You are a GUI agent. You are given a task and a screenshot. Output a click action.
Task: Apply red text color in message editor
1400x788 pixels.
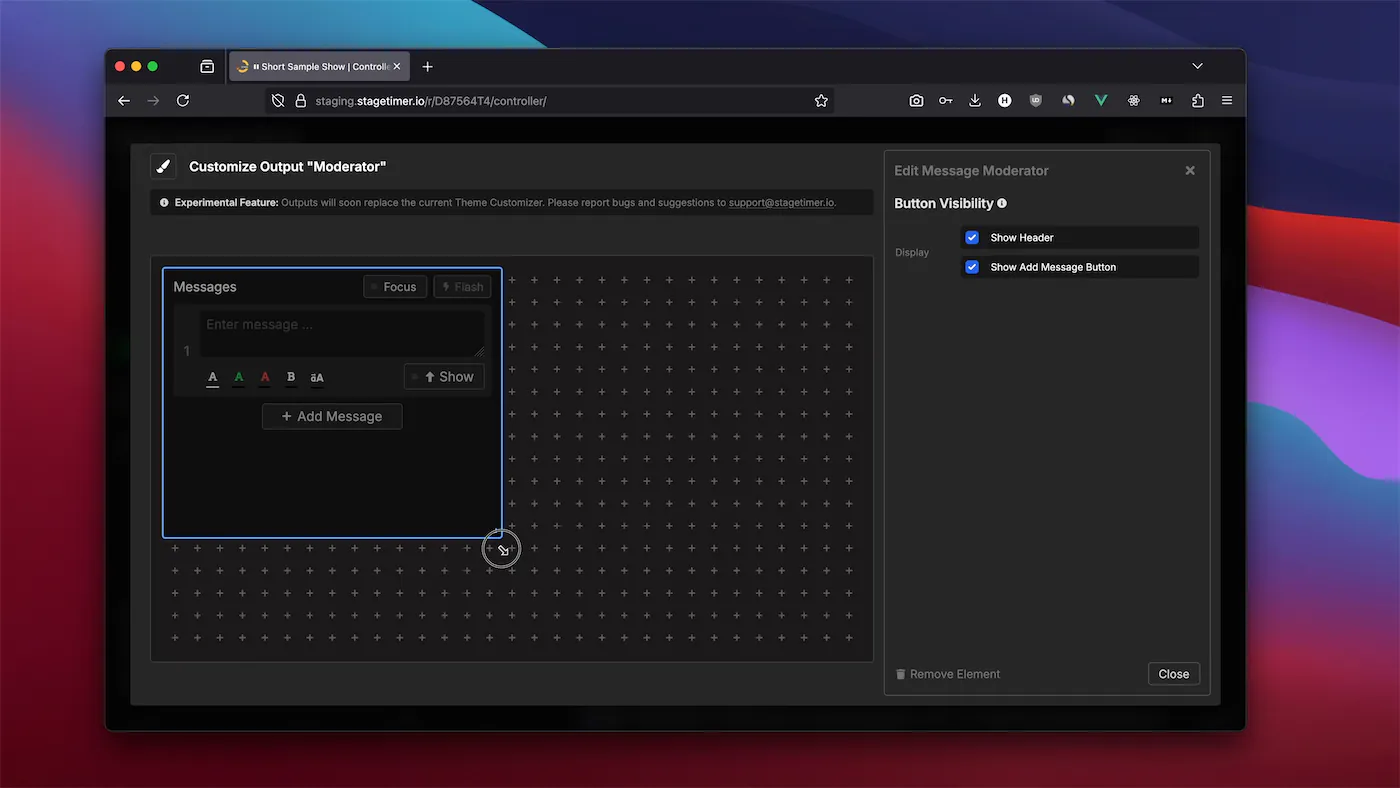pos(264,377)
